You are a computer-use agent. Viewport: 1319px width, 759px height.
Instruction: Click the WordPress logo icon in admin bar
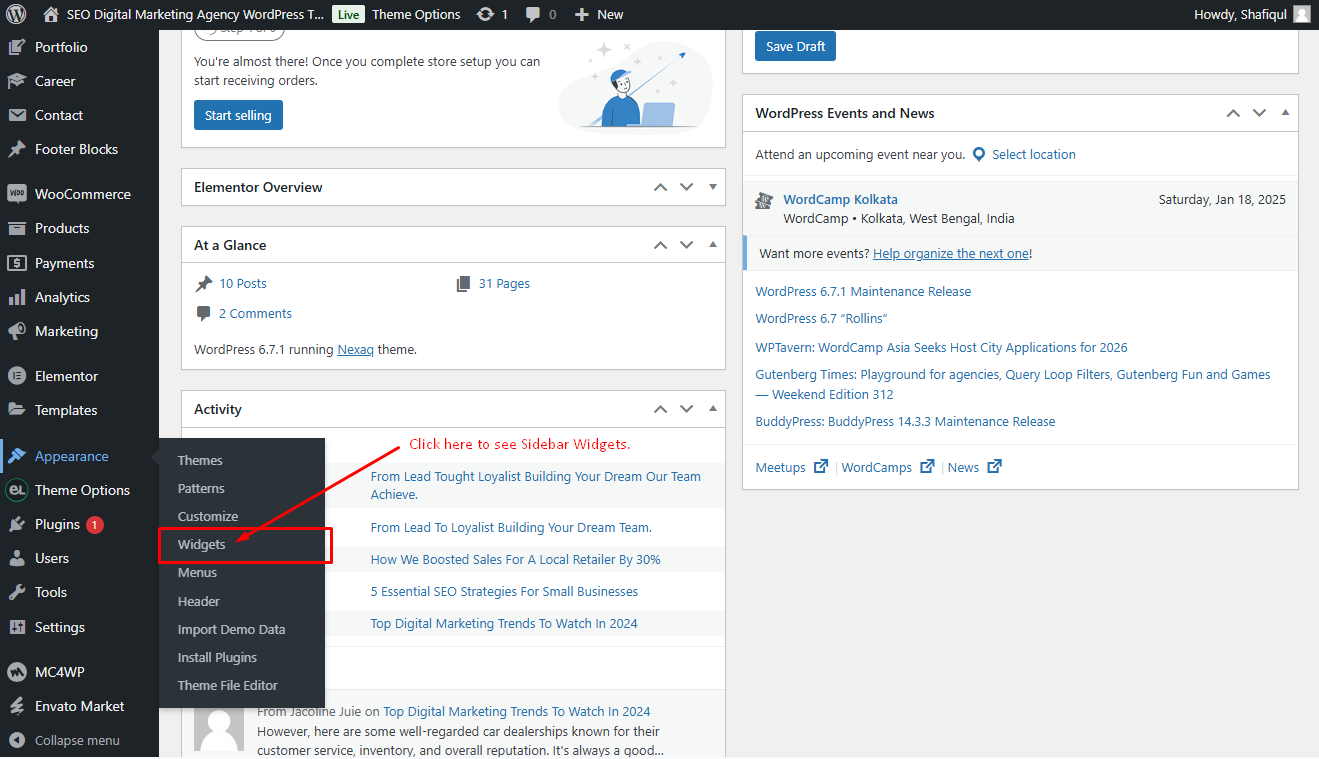(16, 14)
